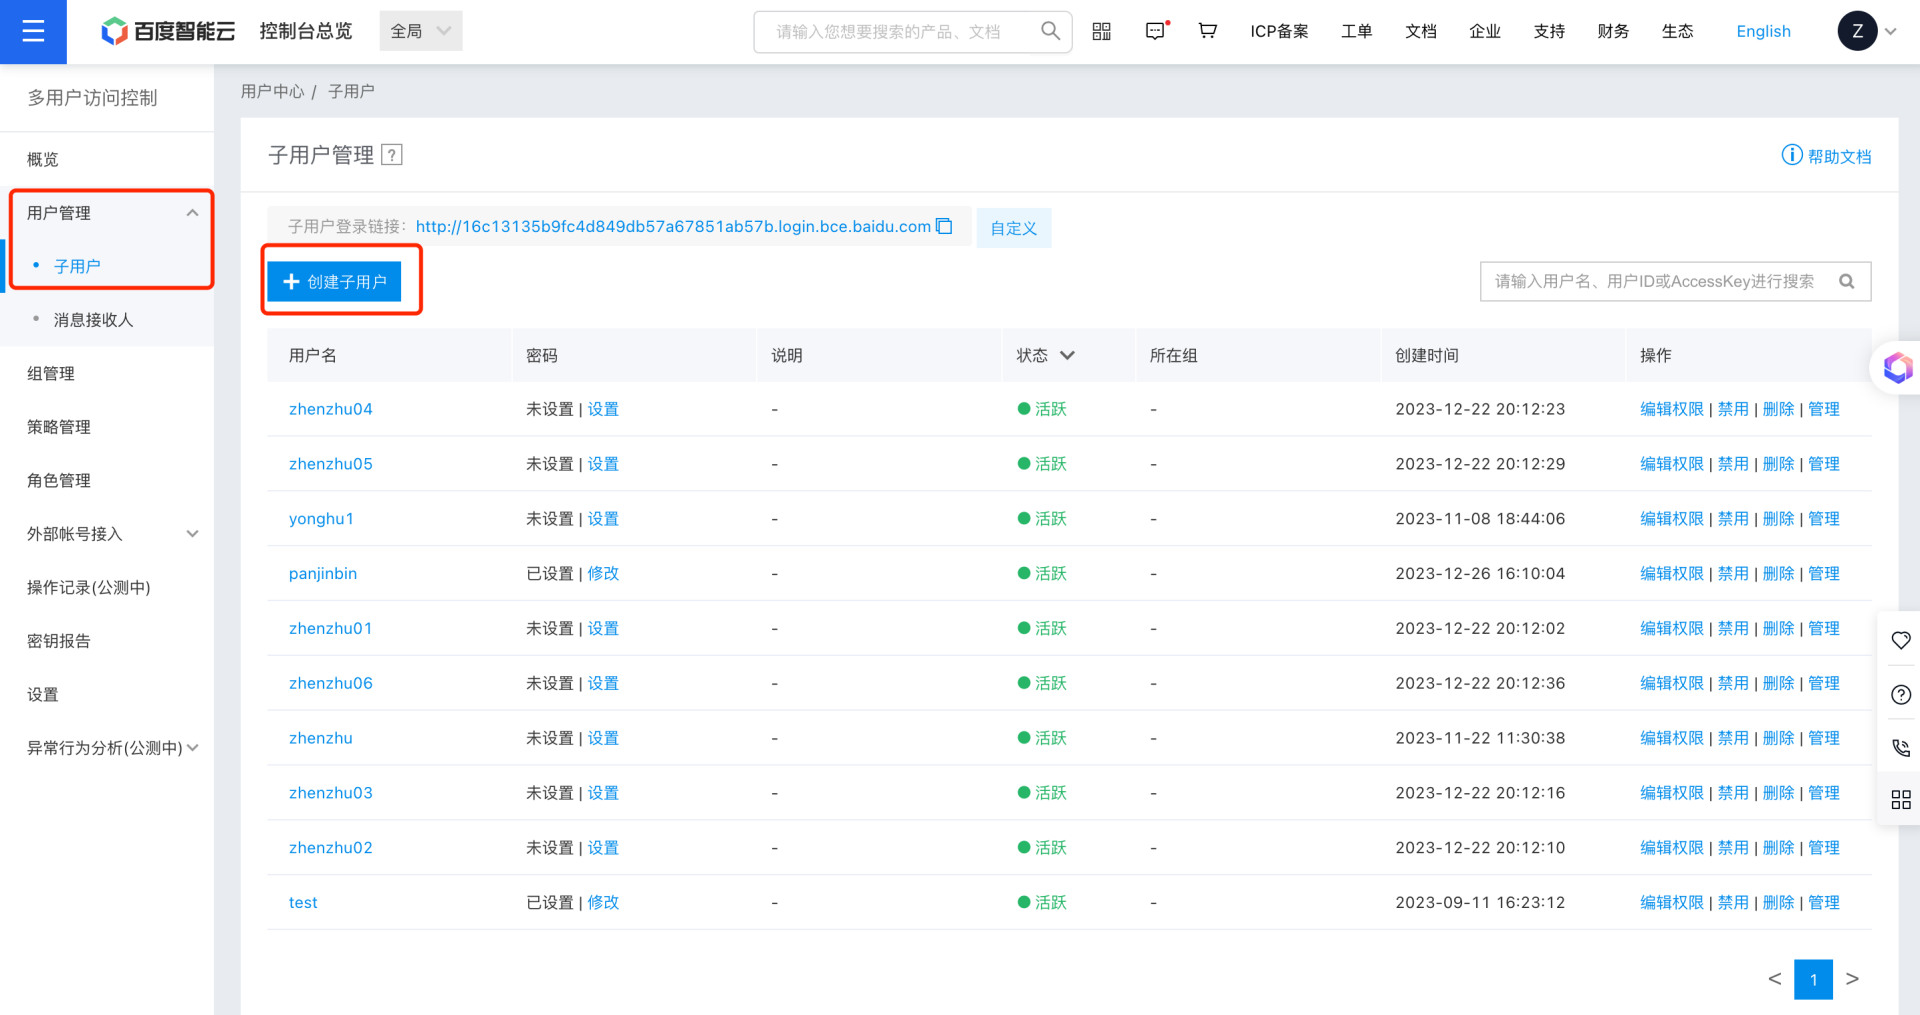The width and height of the screenshot is (1920, 1015).
Task: Collapse the 用户管理 menu section
Action: 192,213
